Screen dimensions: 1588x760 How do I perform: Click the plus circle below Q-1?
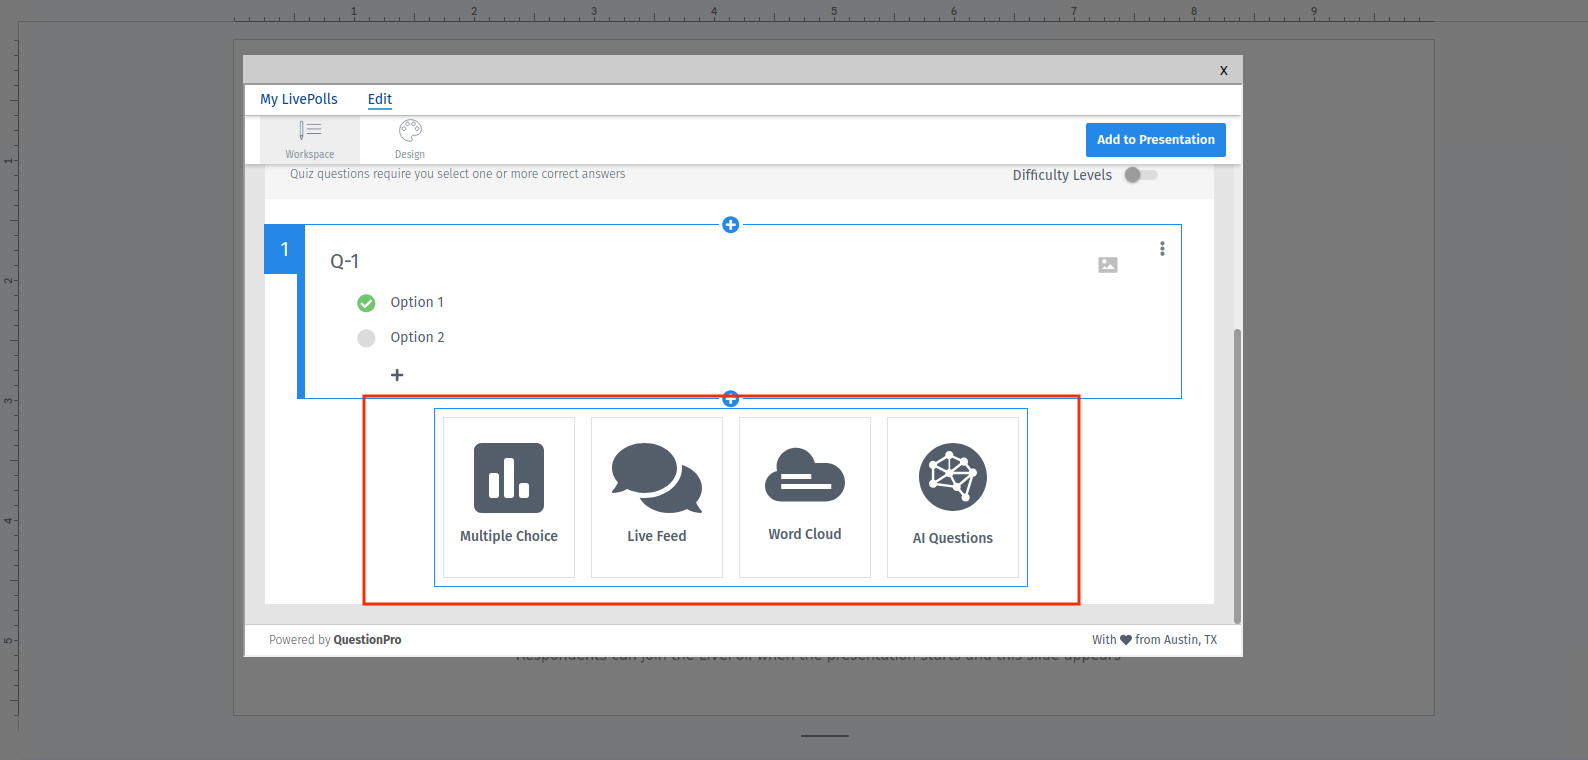[731, 399]
